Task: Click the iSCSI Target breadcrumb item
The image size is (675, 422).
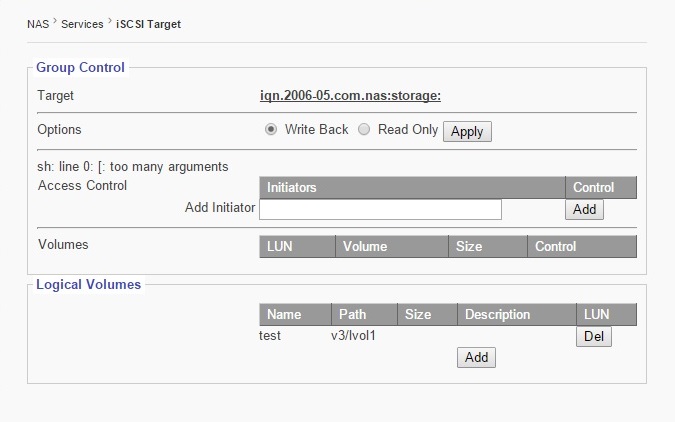Action: (149, 23)
